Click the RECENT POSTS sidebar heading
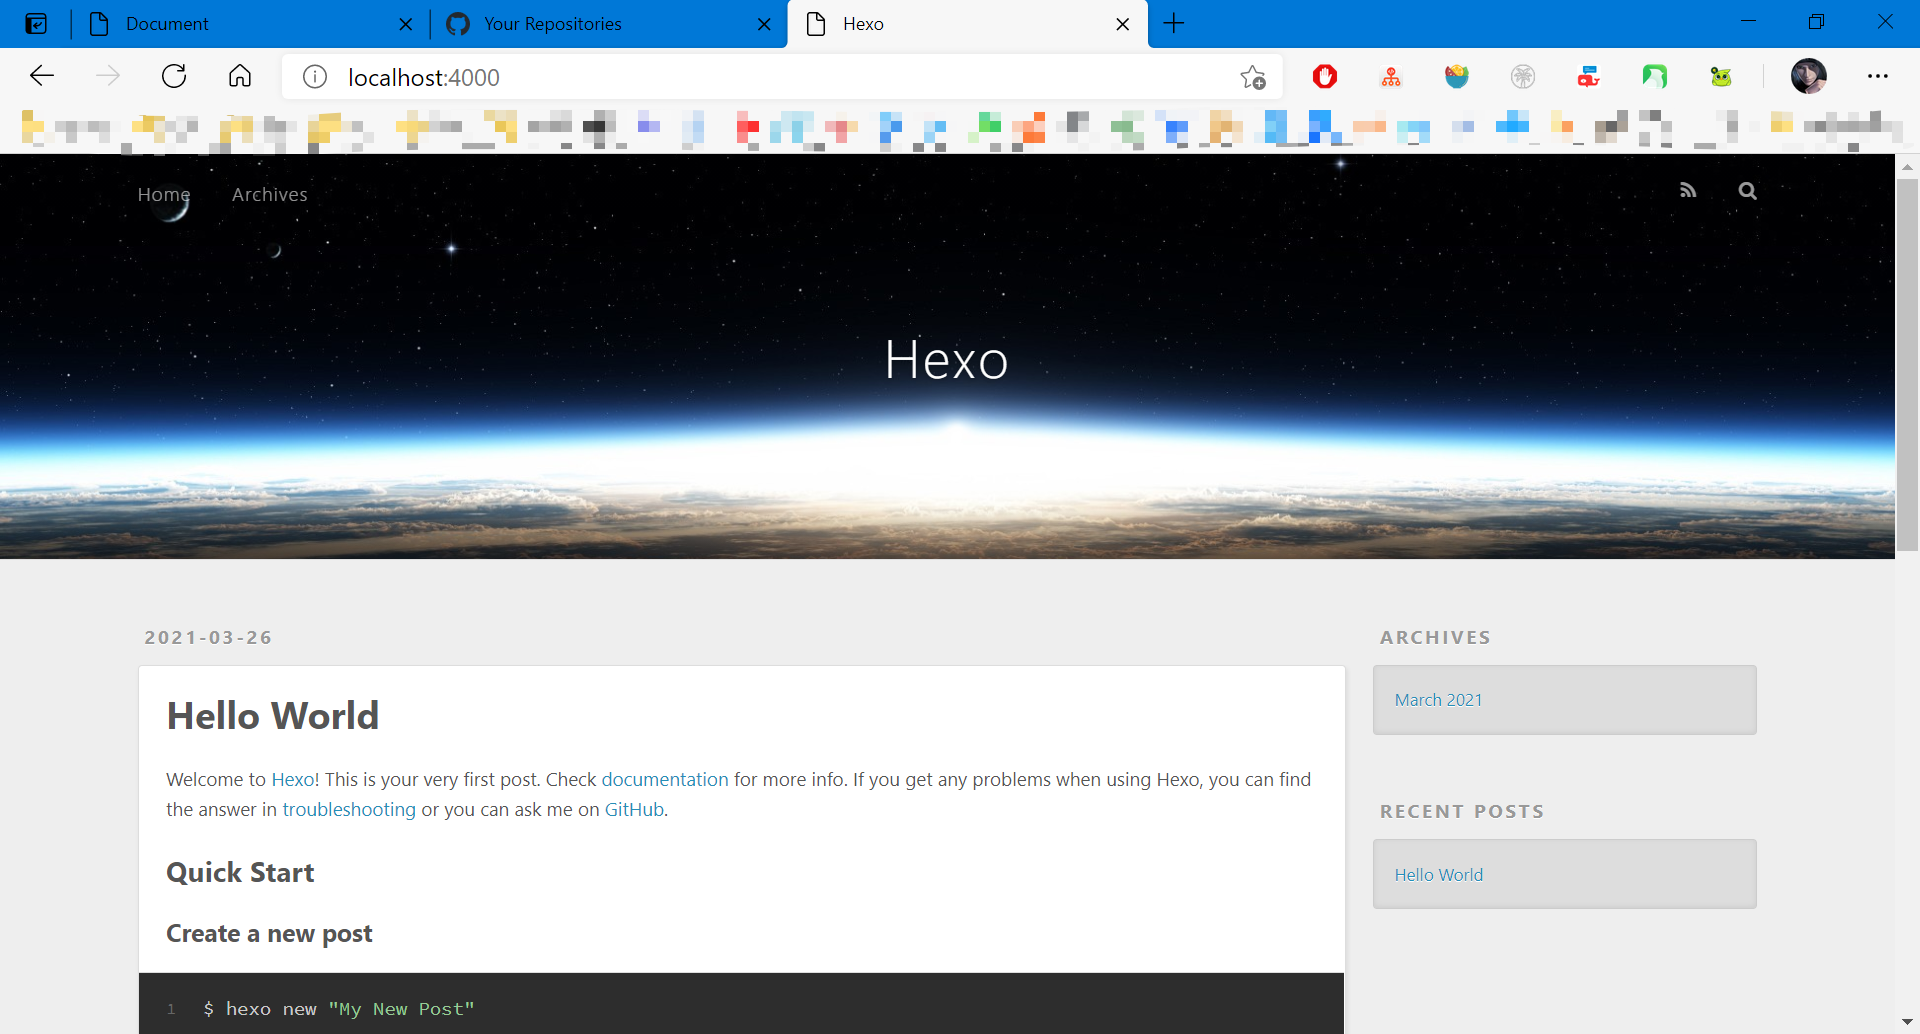This screenshot has height=1034, width=1920. pyautogui.click(x=1462, y=811)
